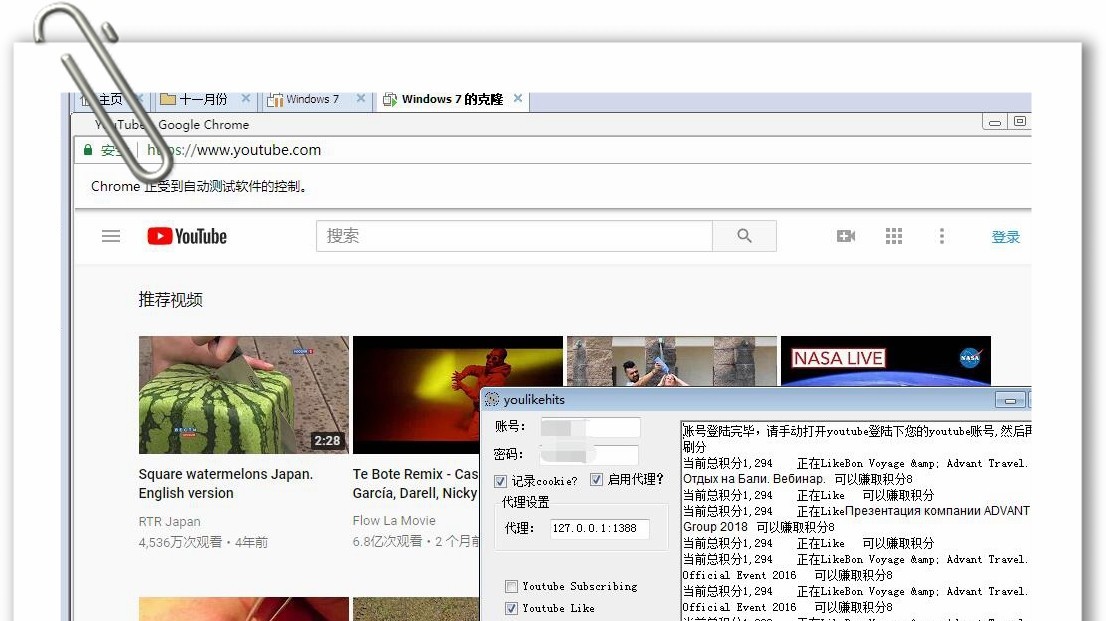Click the 4,536万次观看 view count text

pyautogui.click(x=180, y=543)
